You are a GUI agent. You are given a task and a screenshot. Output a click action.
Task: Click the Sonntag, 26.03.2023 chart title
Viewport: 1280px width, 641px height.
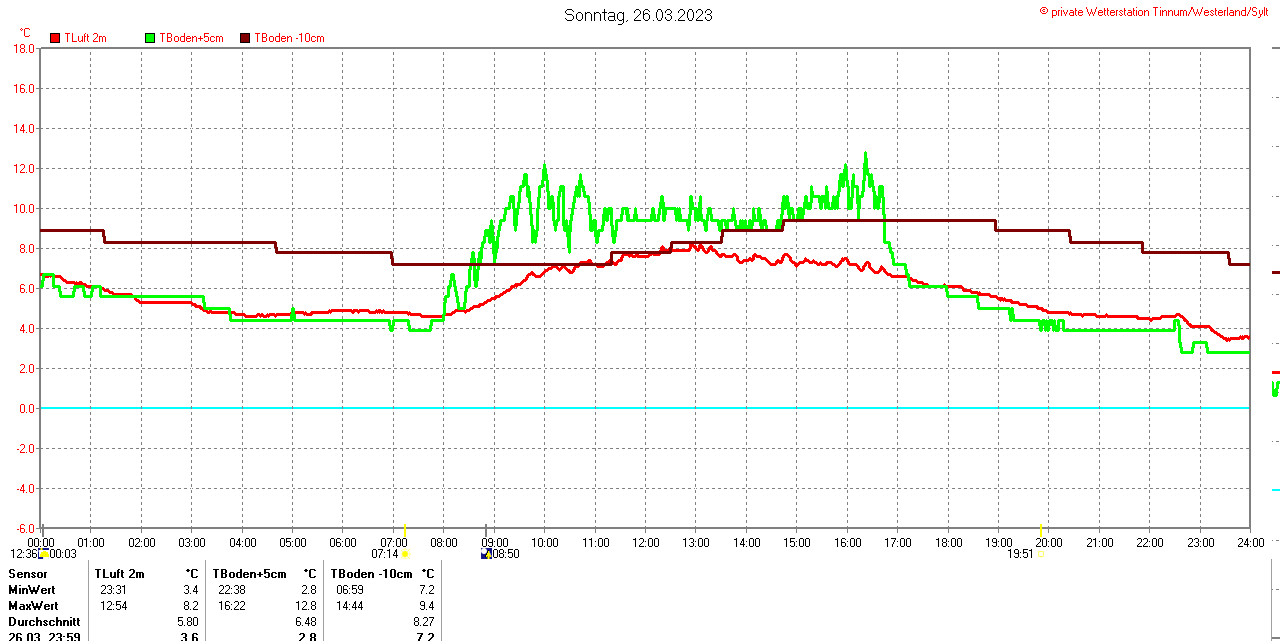pos(638,15)
